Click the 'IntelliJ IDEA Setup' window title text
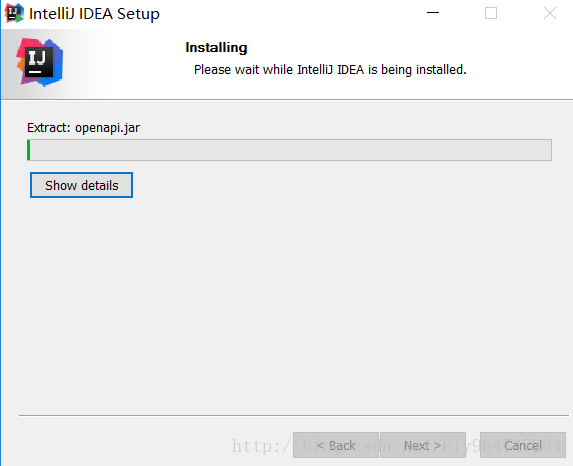This screenshot has width=573, height=466. 94,14
